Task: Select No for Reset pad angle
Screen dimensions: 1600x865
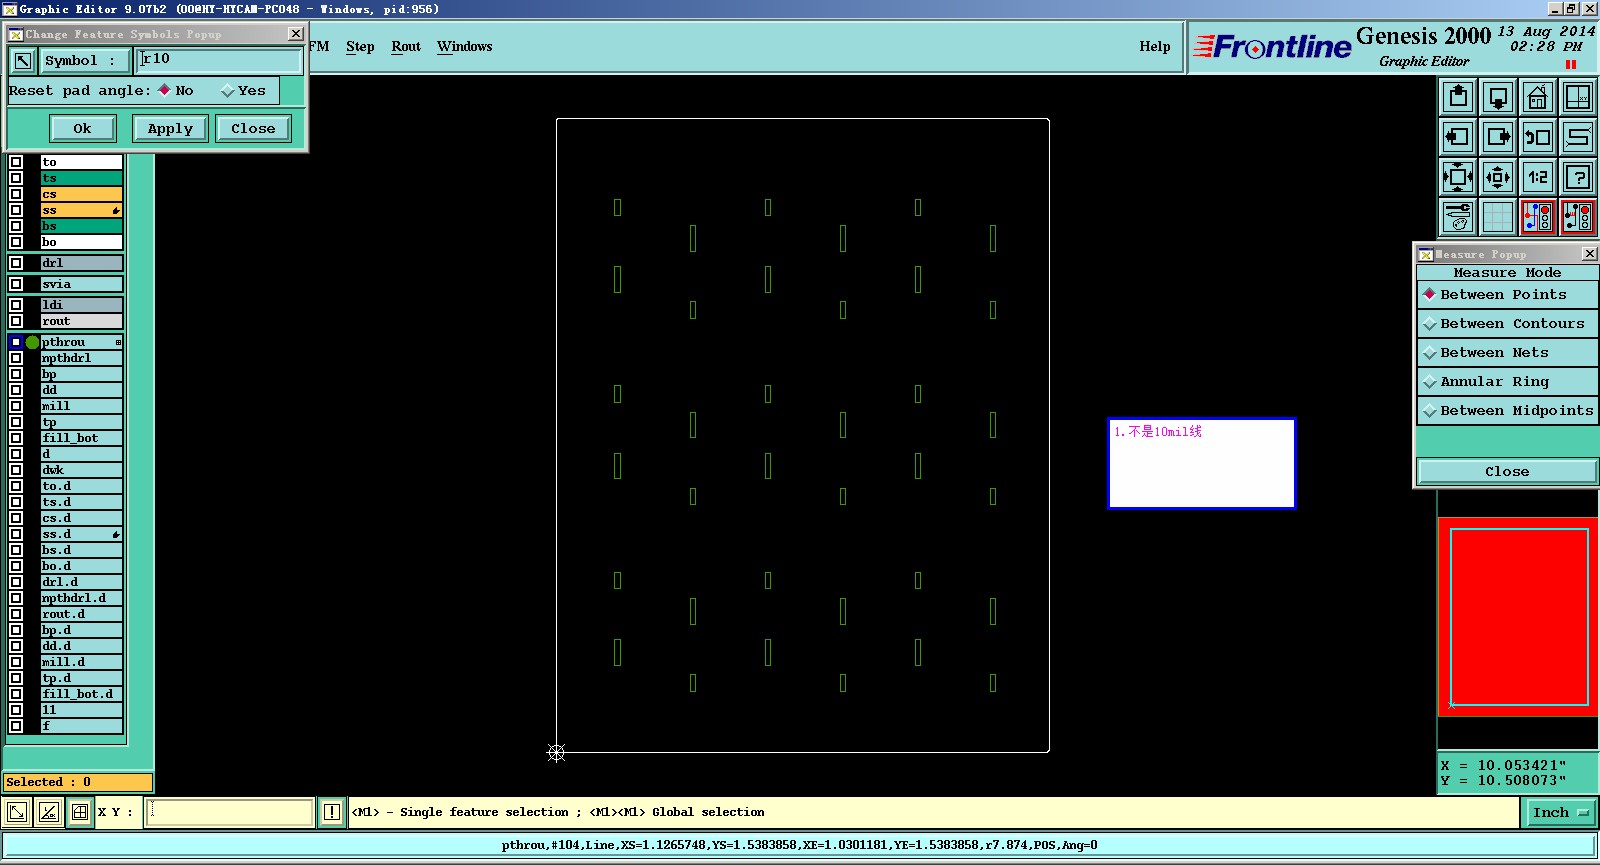Action: pos(176,90)
